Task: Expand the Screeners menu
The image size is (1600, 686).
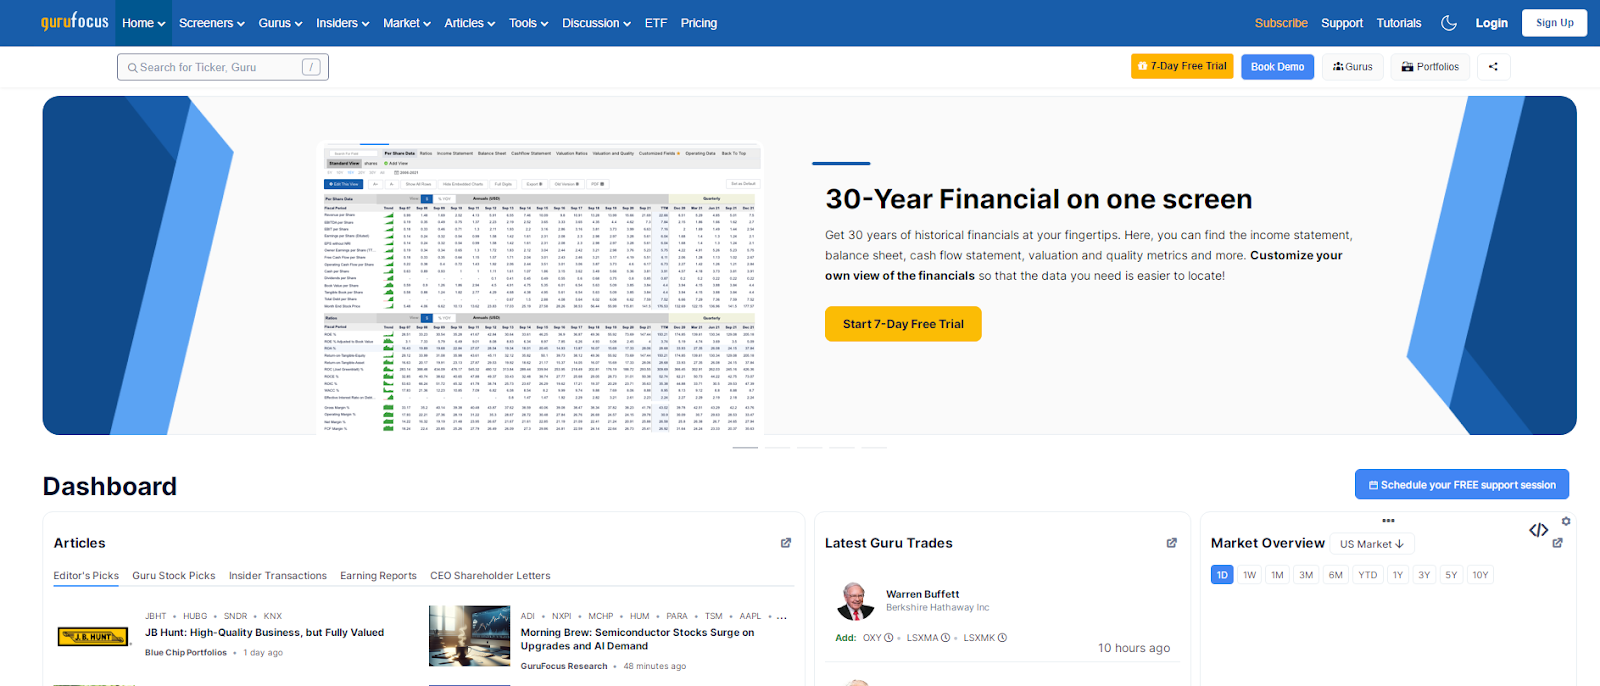Action: [x=212, y=23]
